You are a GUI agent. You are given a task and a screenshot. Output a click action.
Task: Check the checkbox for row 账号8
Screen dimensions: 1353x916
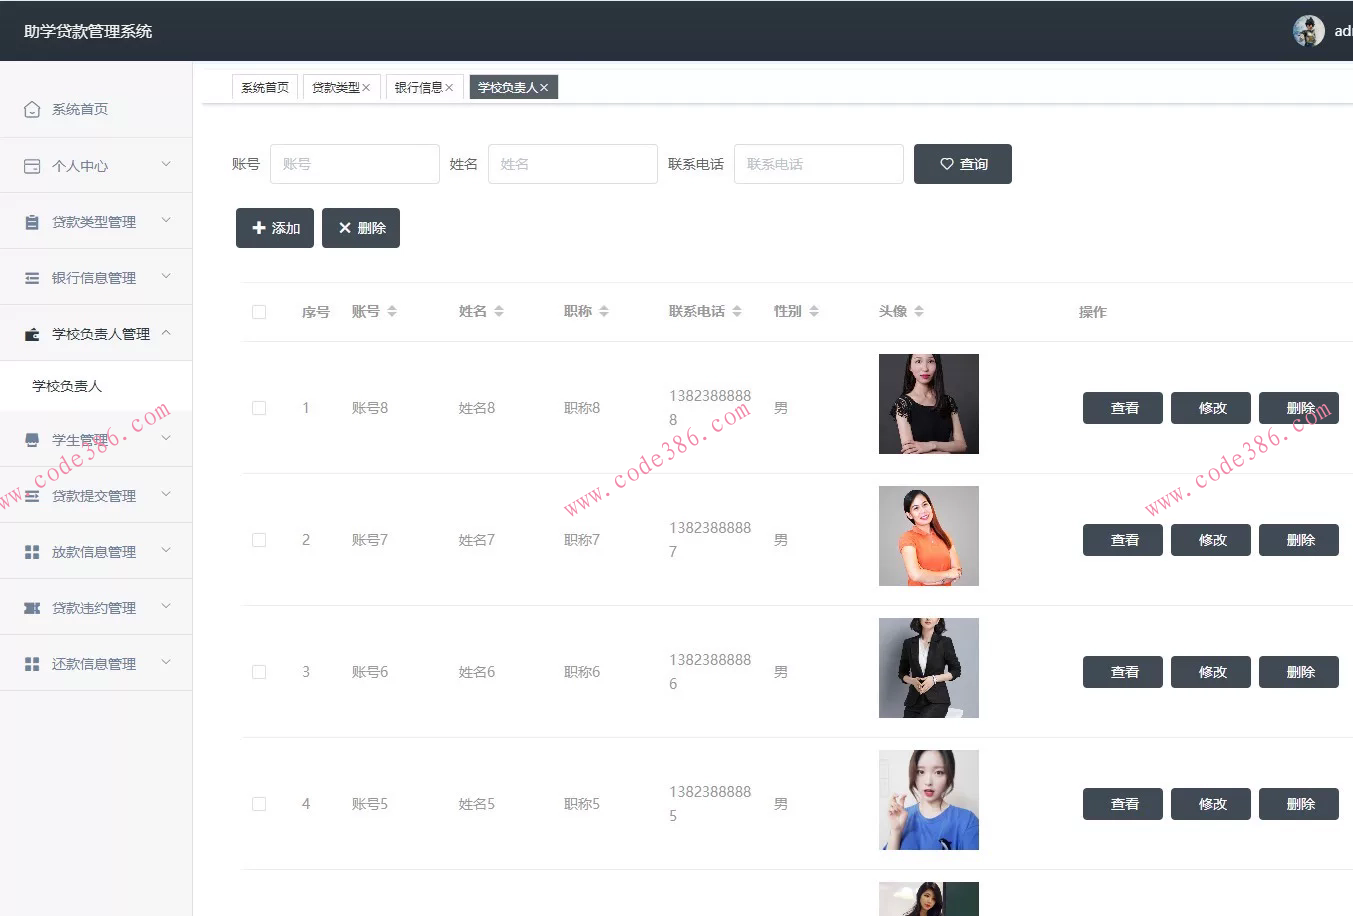pos(259,407)
